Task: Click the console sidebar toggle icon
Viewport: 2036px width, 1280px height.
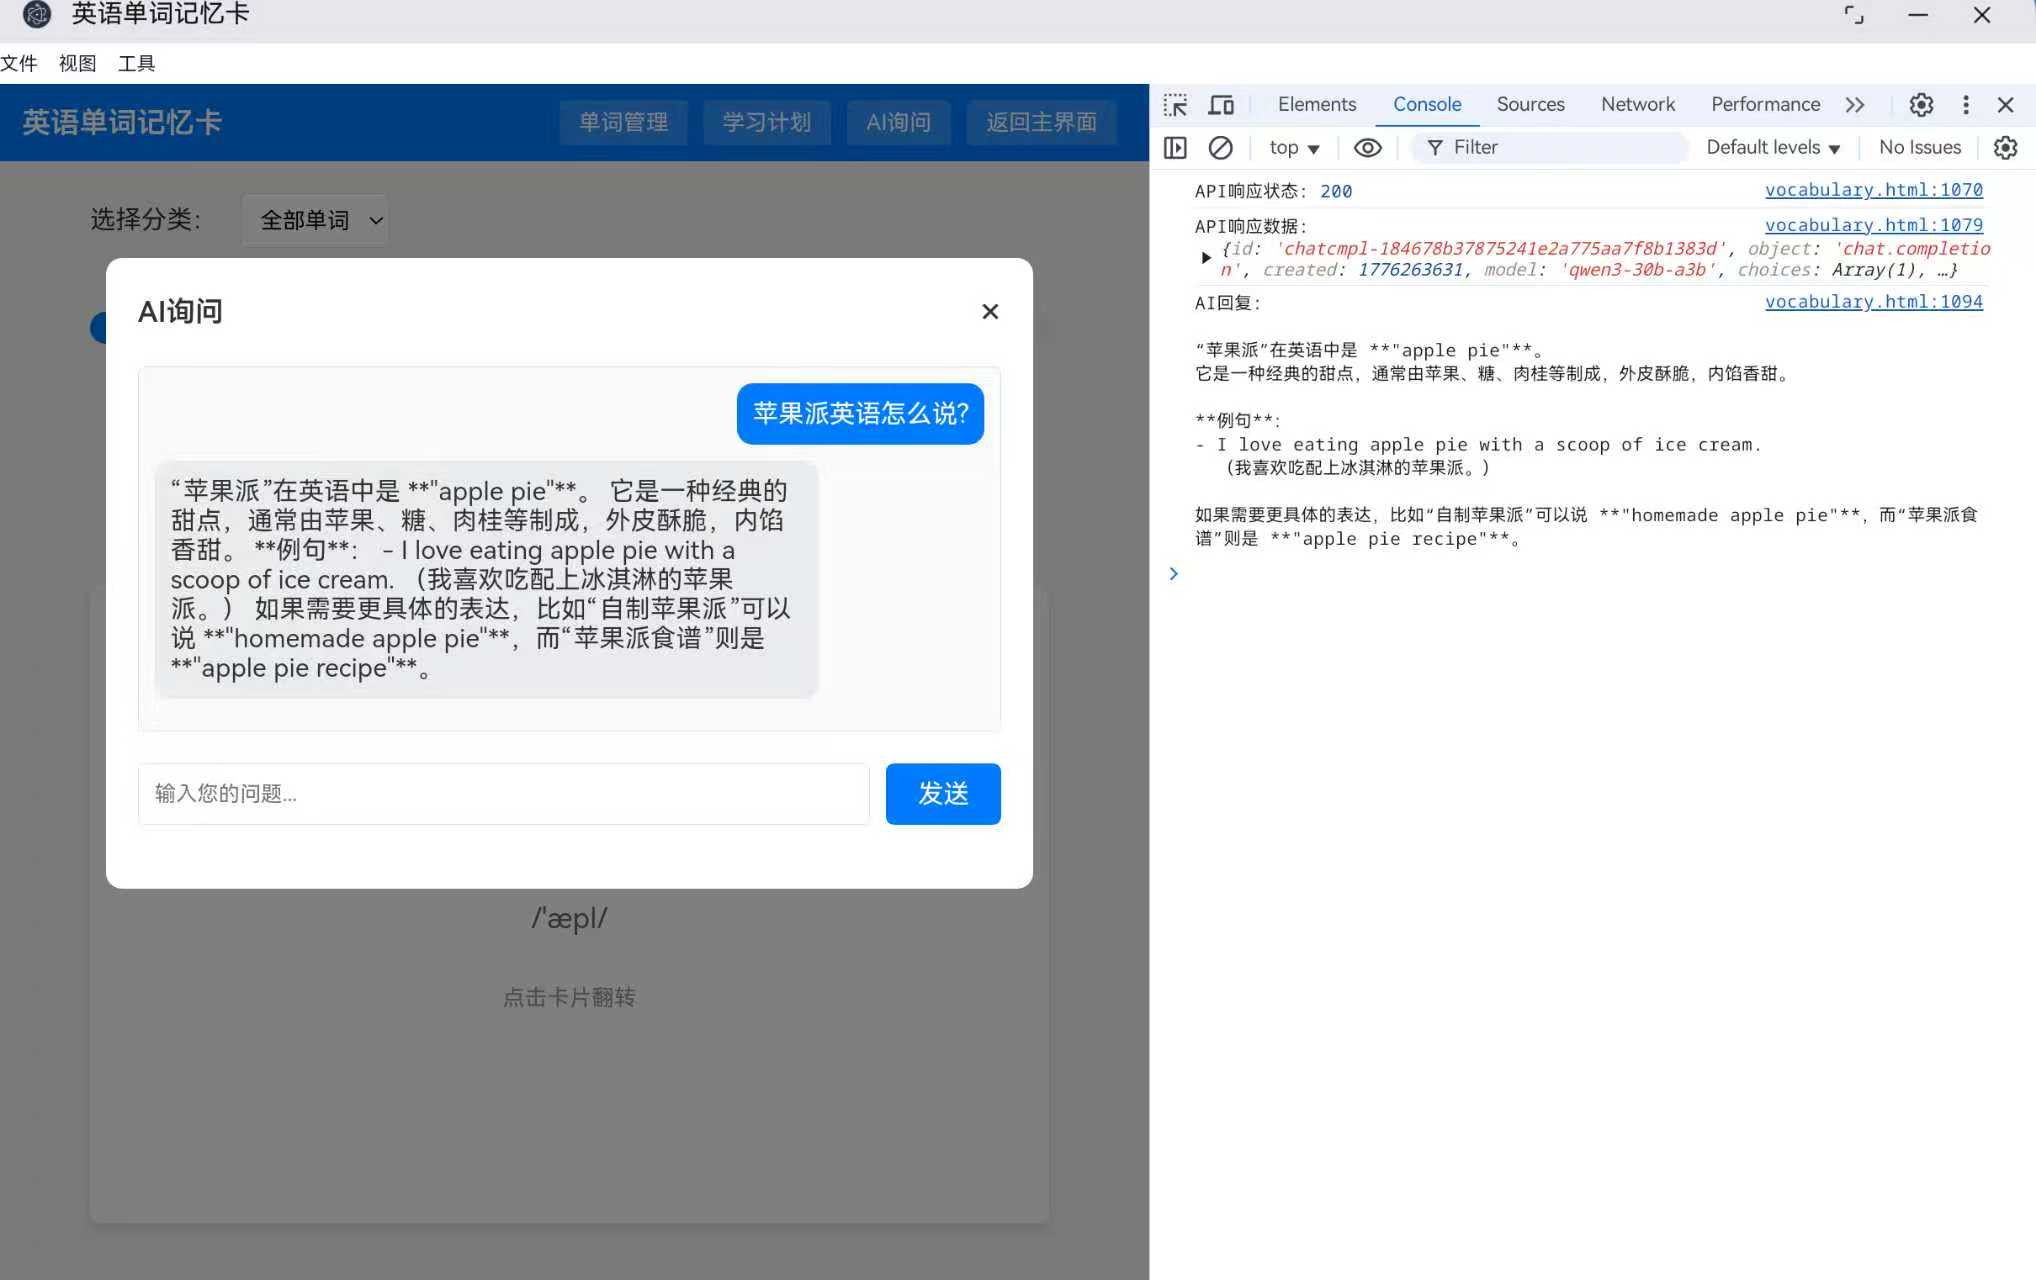Action: click(x=1175, y=147)
